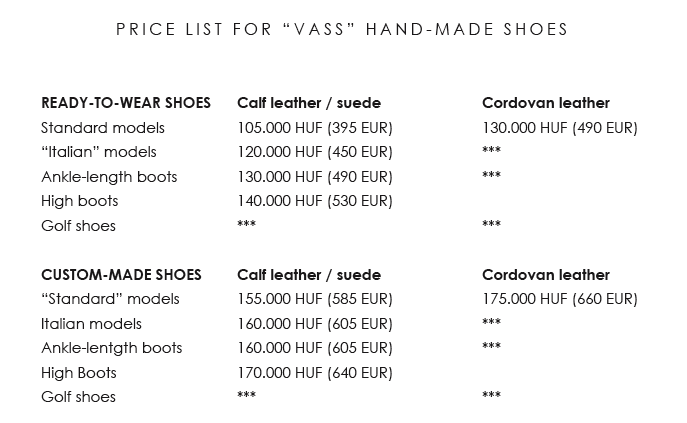Click Ankle-length boots in ready-to-wear section
Viewport: 687px width, 423px height.
click(109, 177)
